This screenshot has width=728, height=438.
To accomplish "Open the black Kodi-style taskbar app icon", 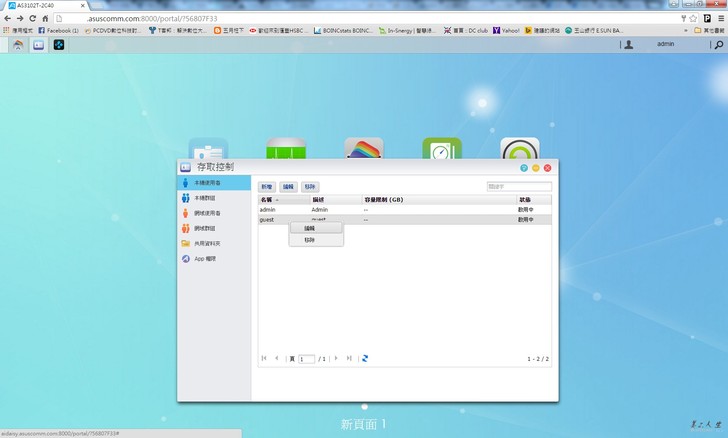I will point(59,45).
